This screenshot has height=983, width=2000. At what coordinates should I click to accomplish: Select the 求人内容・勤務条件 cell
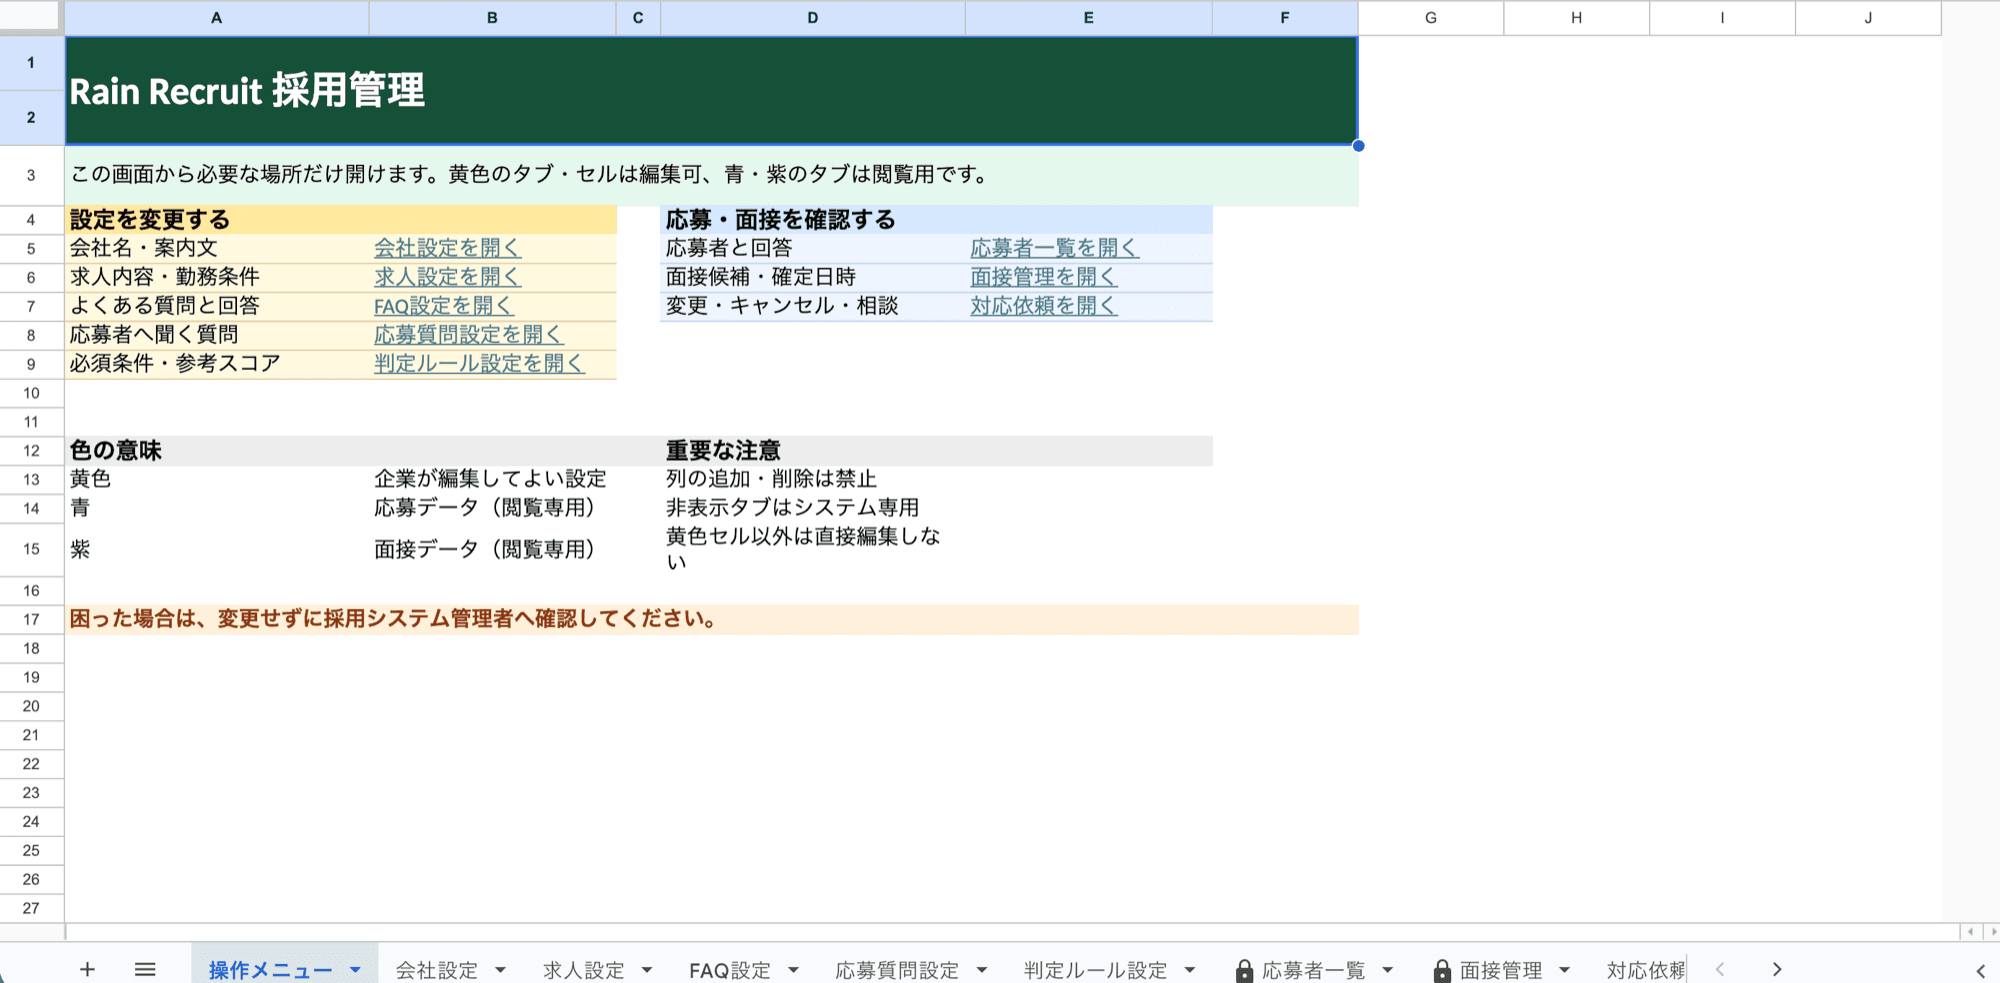(217, 277)
